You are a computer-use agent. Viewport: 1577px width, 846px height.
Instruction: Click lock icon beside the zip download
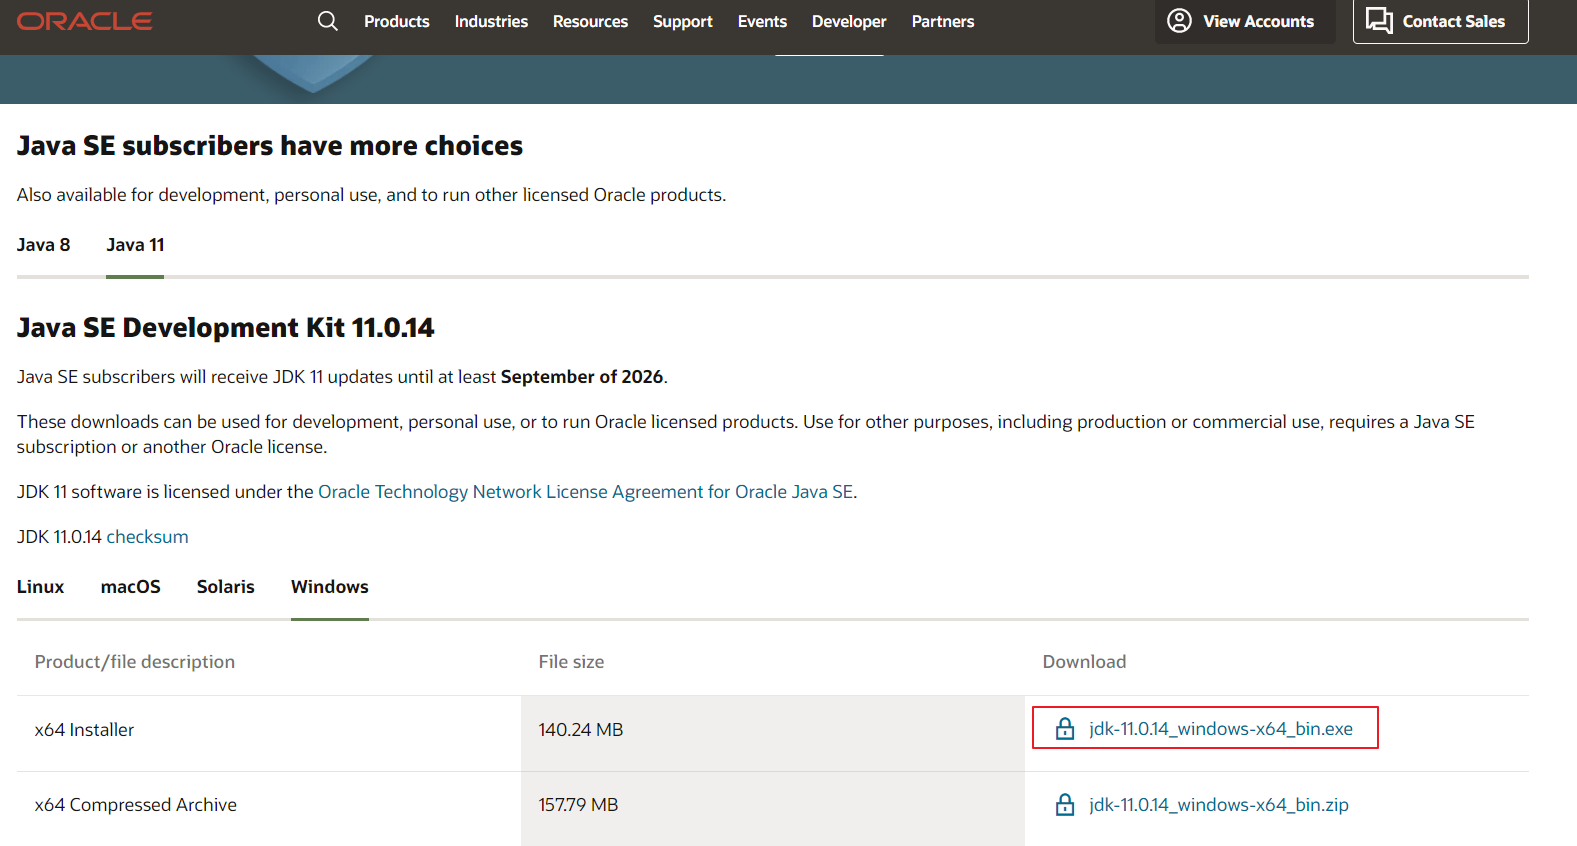1065,804
